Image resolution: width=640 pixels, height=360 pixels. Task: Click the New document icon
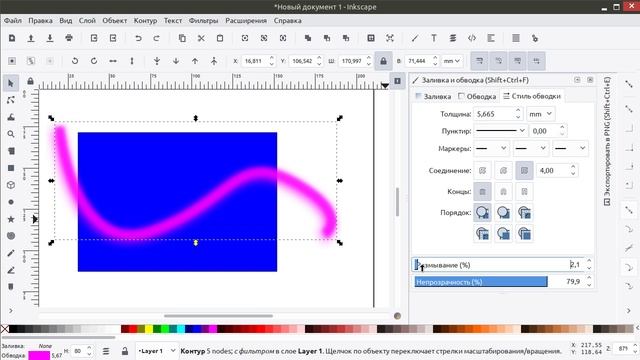pos(12,38)
